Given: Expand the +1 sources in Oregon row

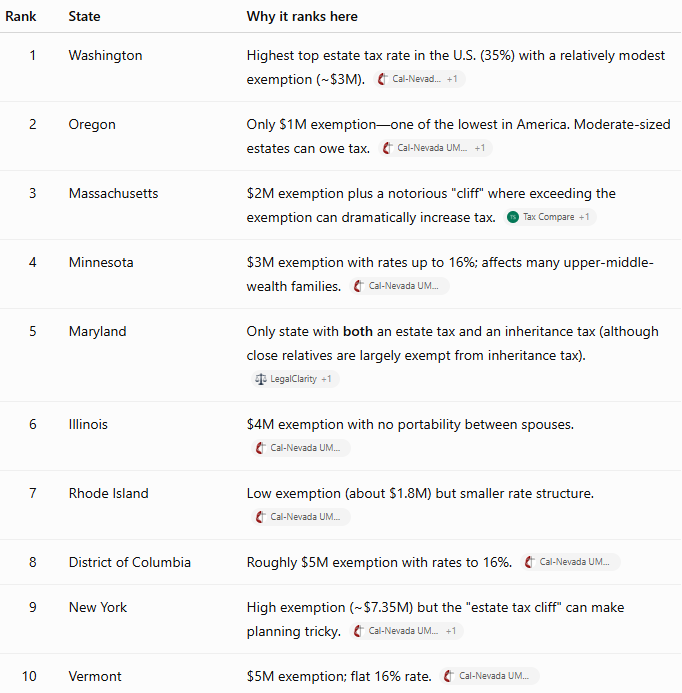Looking at the screenshot, I should pyautogui.click(x=480, y=148).
